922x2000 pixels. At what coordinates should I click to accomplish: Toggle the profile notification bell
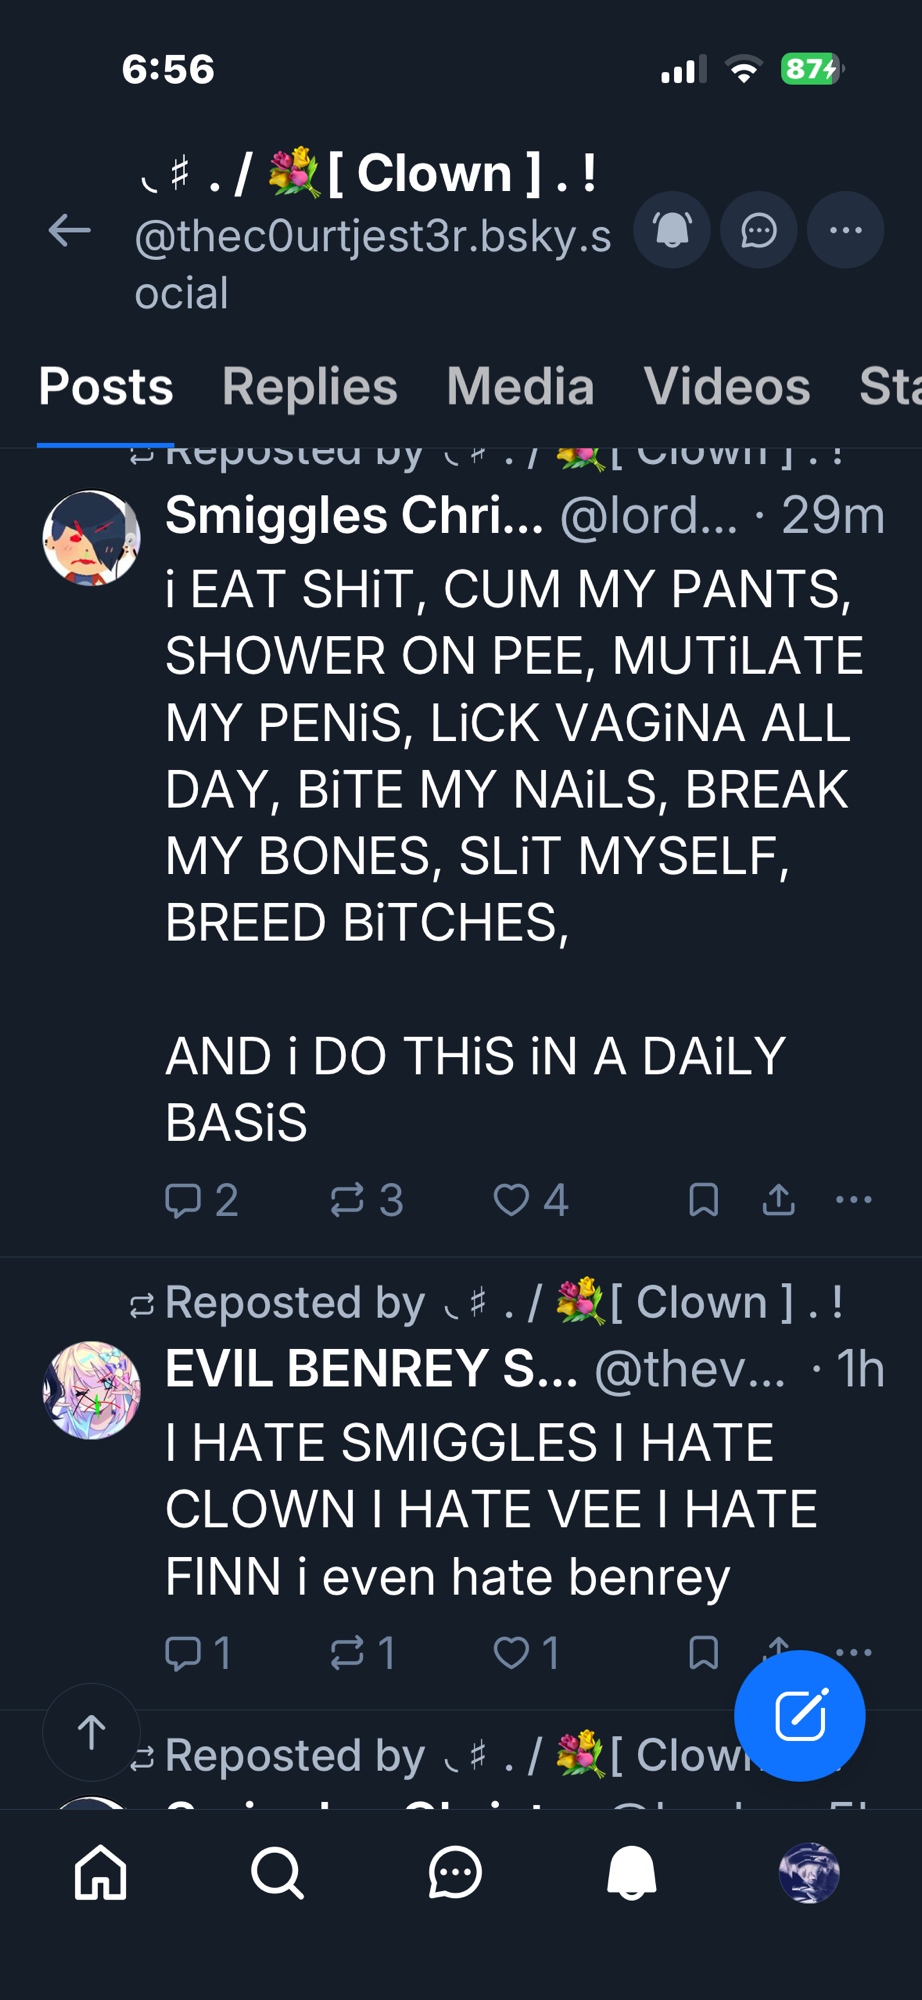click(x=672, y=231)
